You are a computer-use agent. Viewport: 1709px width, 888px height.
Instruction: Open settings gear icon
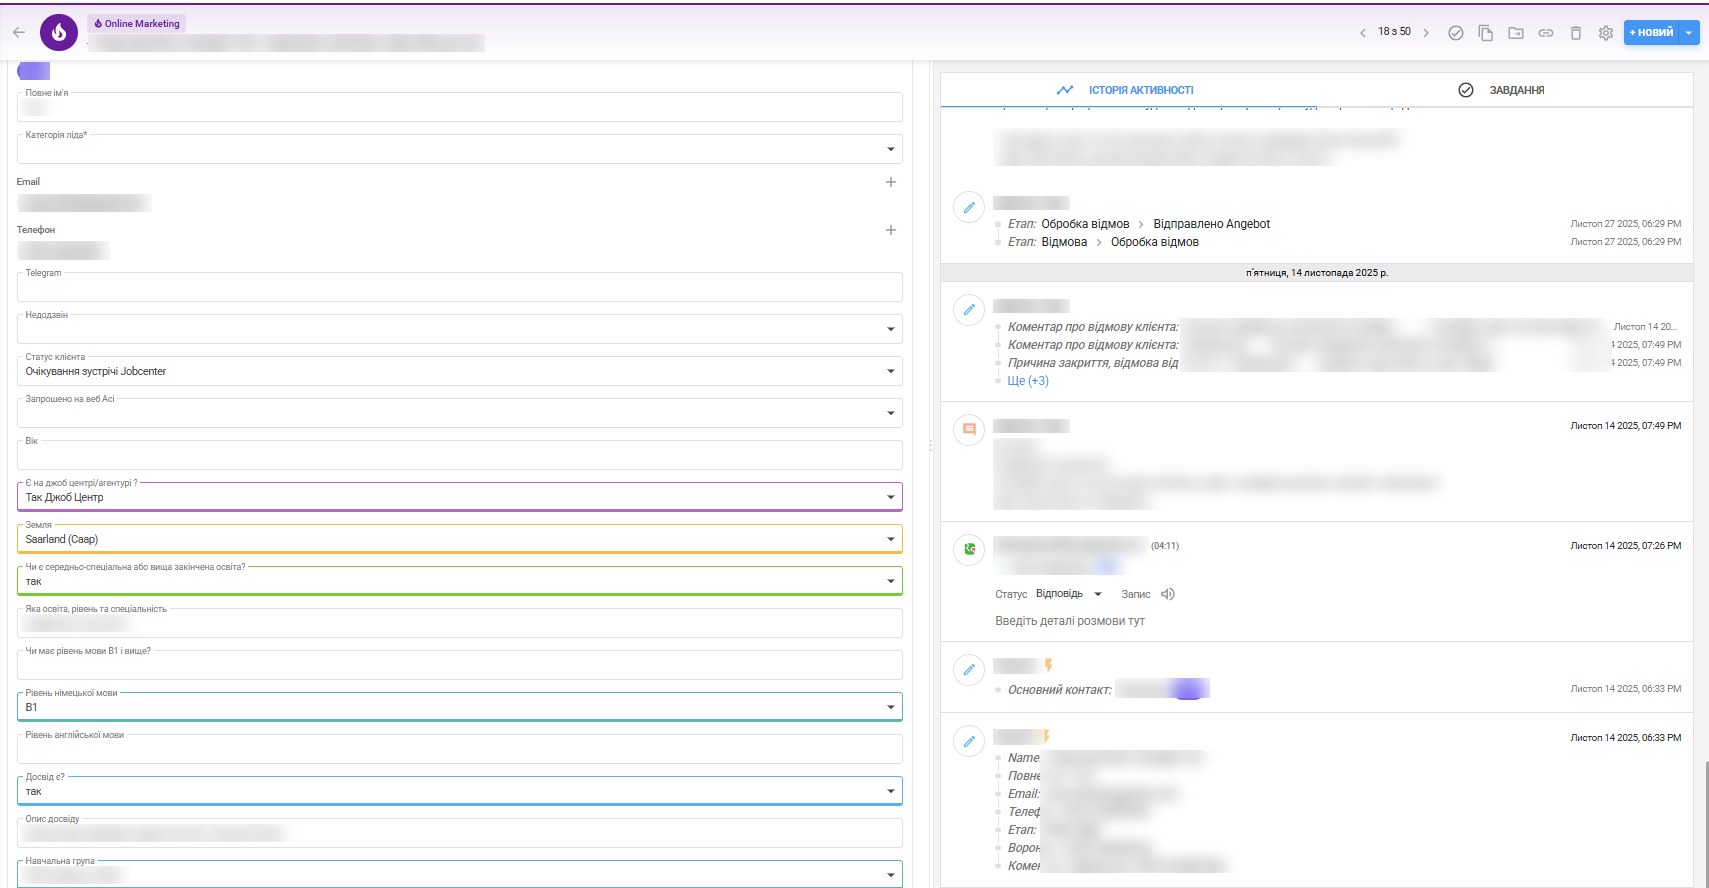pos(1606,33)
